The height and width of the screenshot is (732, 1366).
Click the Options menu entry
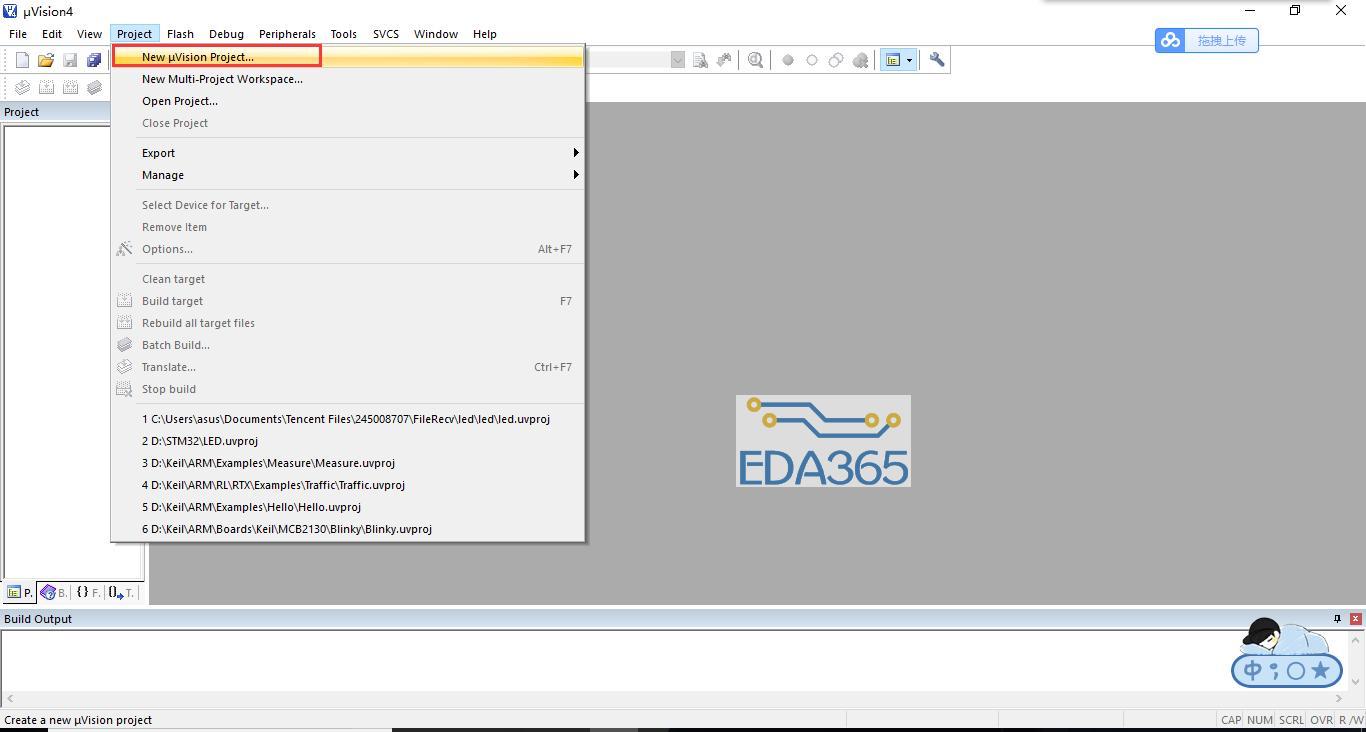[x=348, y=249]
